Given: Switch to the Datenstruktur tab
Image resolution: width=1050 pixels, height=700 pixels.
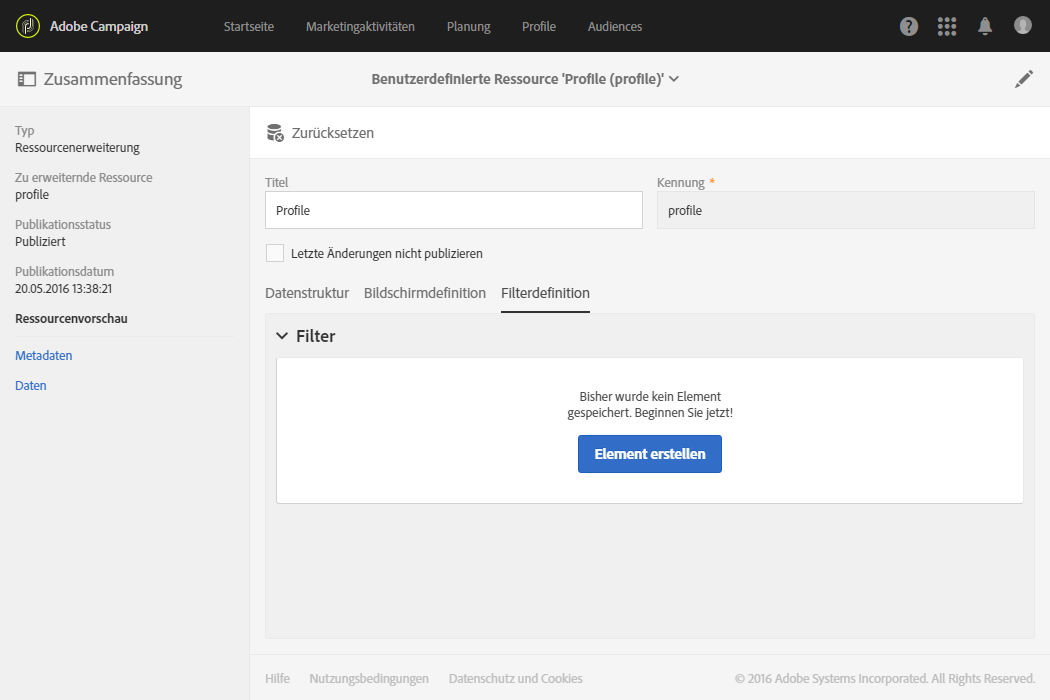Looking at the screenshot, I should click(x=307, y=293).
